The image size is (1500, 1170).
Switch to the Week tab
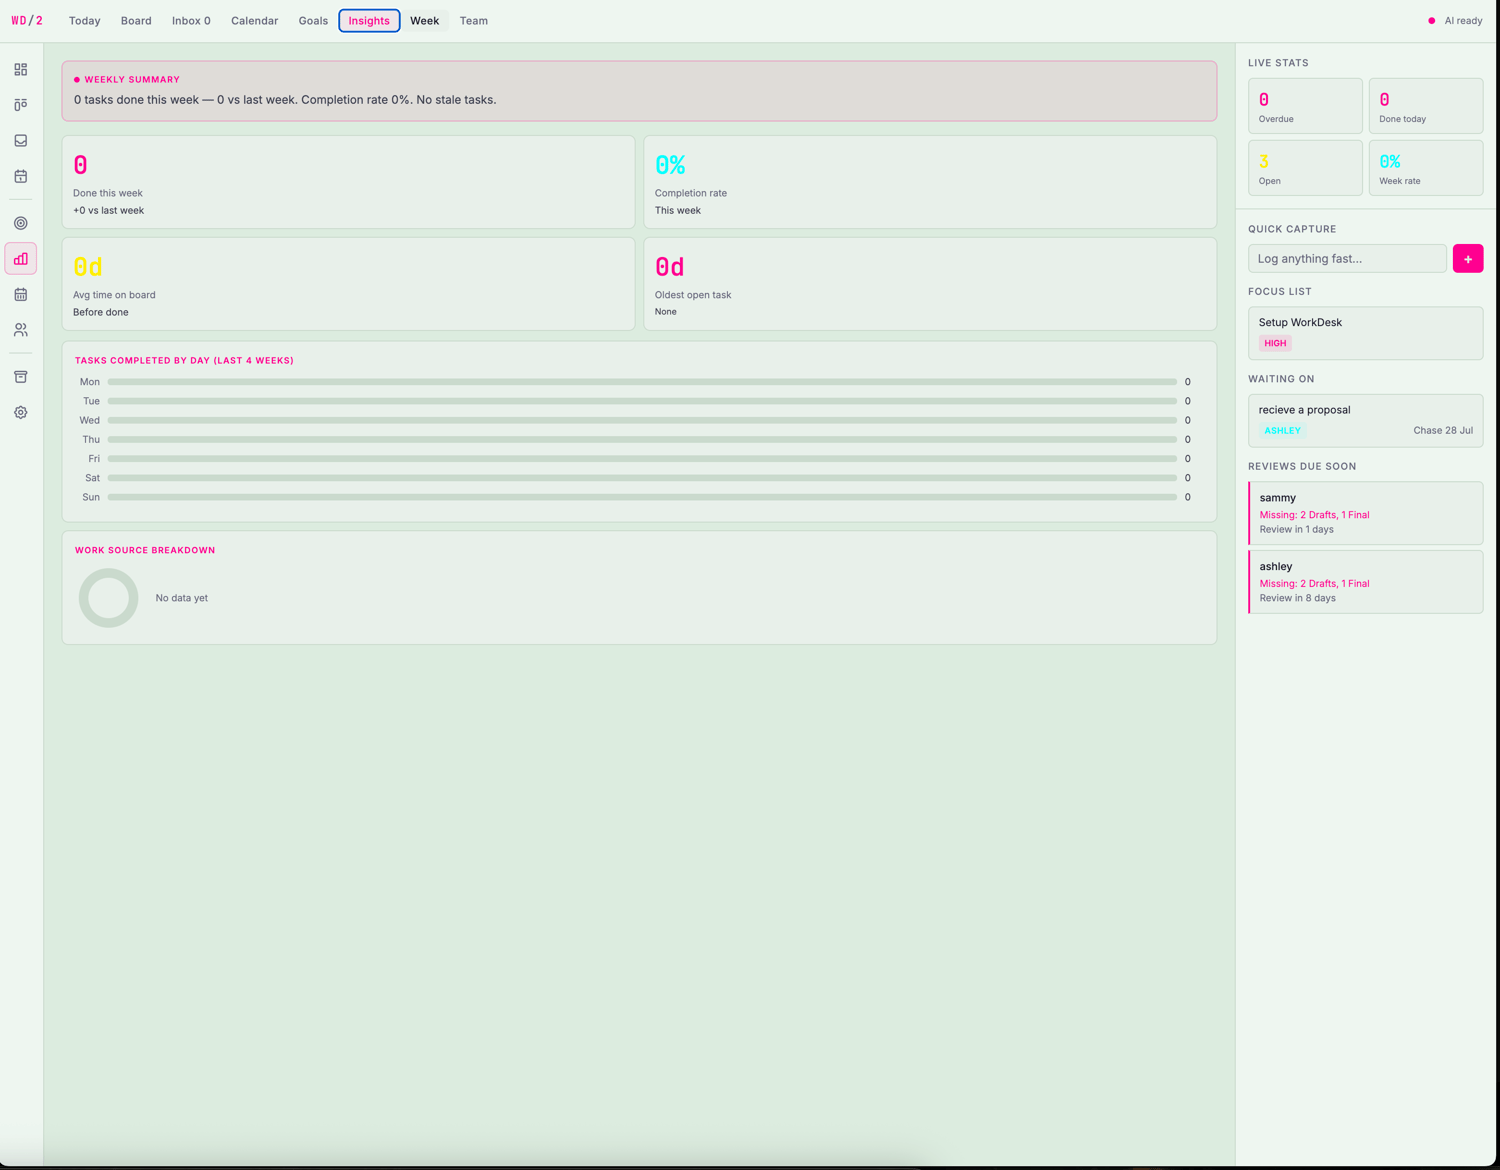click(425, 21)
